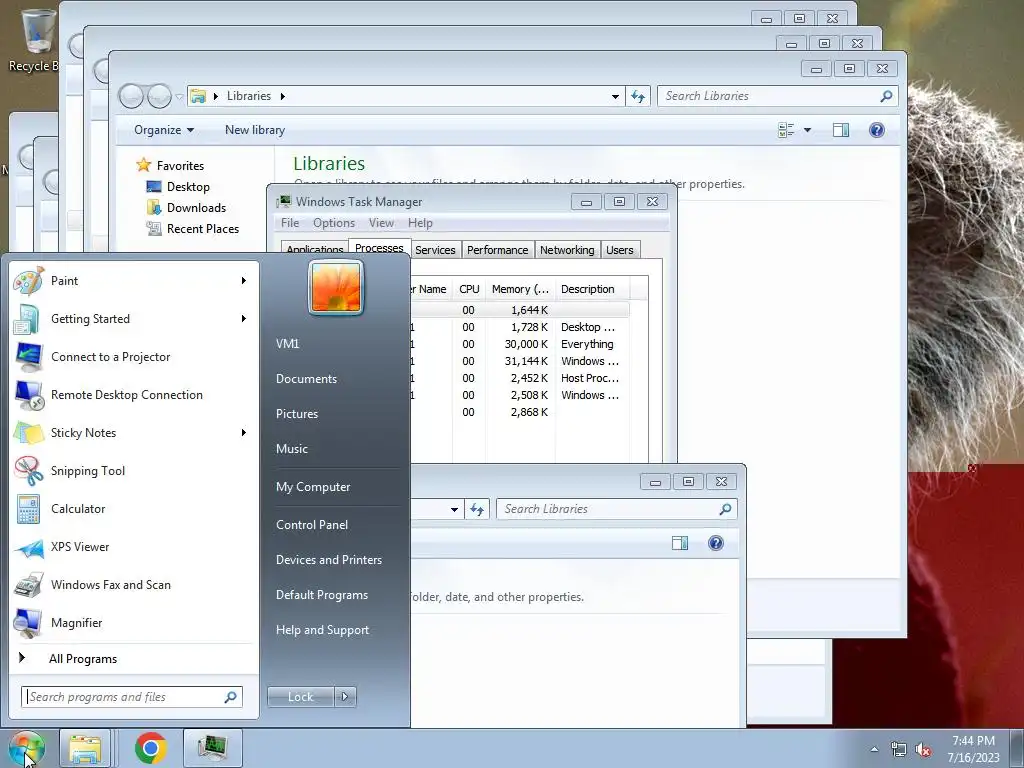Refresh the top Libraries window address bar
Image resolution: width=1024 pixels, height=768 pixels.
point(638,97)
